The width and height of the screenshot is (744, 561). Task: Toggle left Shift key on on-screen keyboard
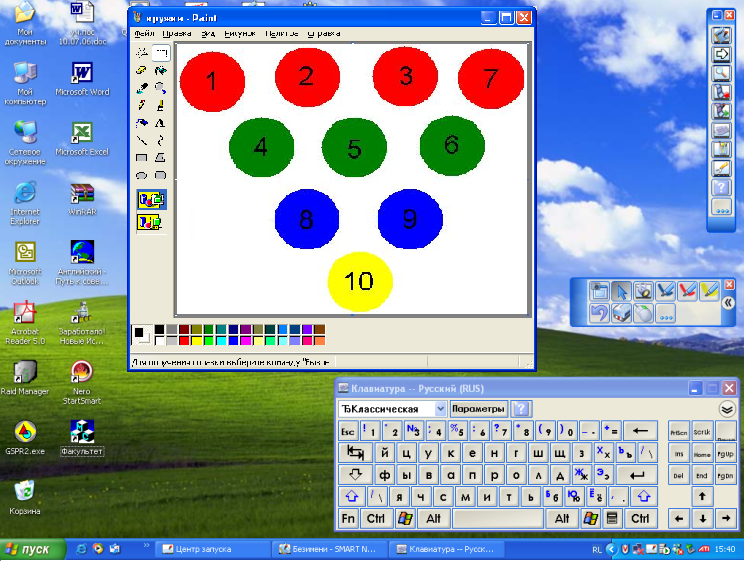pos(352,496)
